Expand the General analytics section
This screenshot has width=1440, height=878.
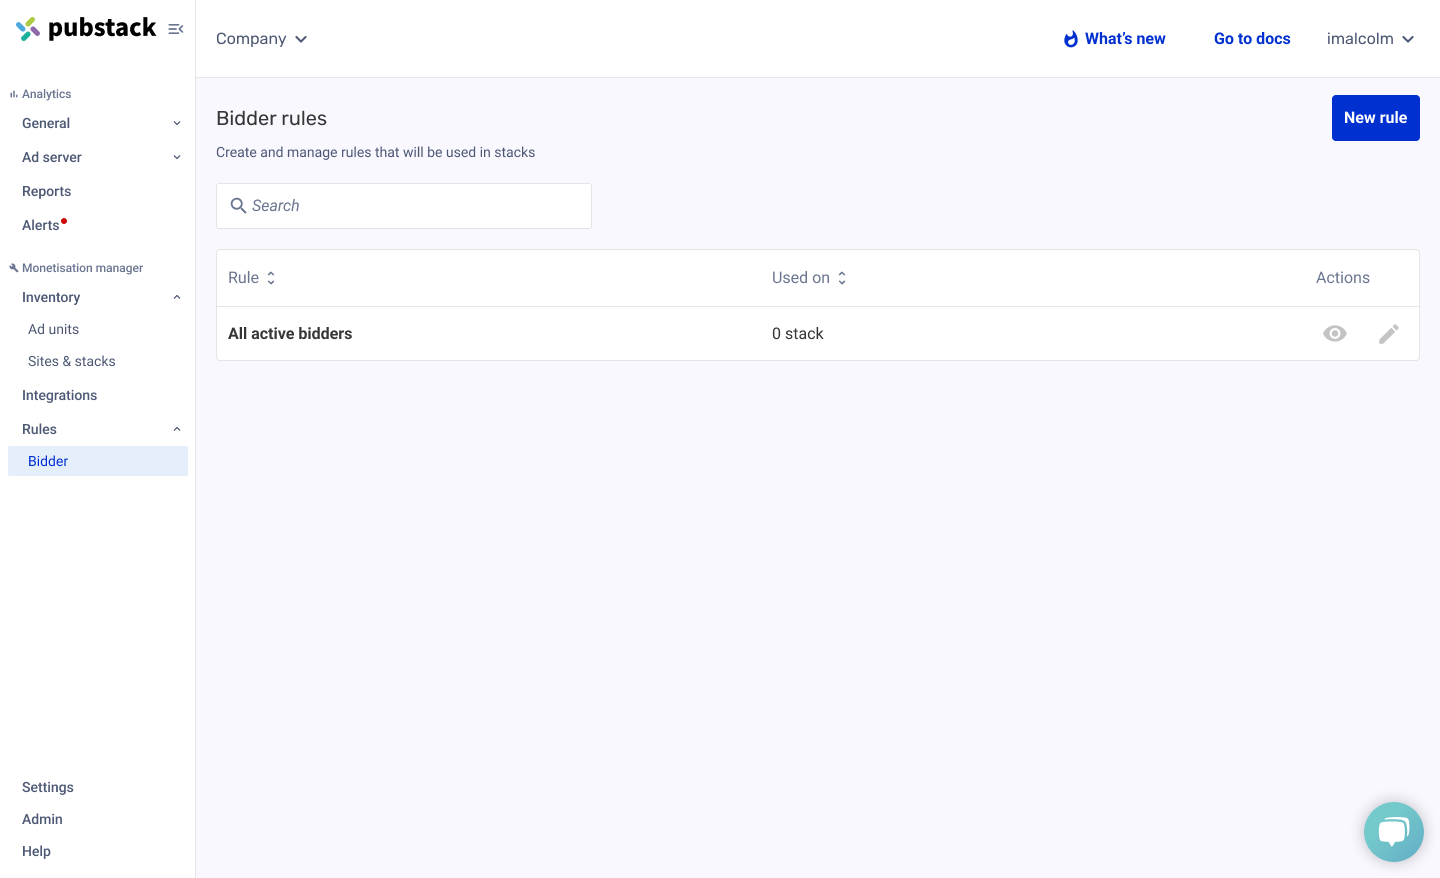click(177, 124)
